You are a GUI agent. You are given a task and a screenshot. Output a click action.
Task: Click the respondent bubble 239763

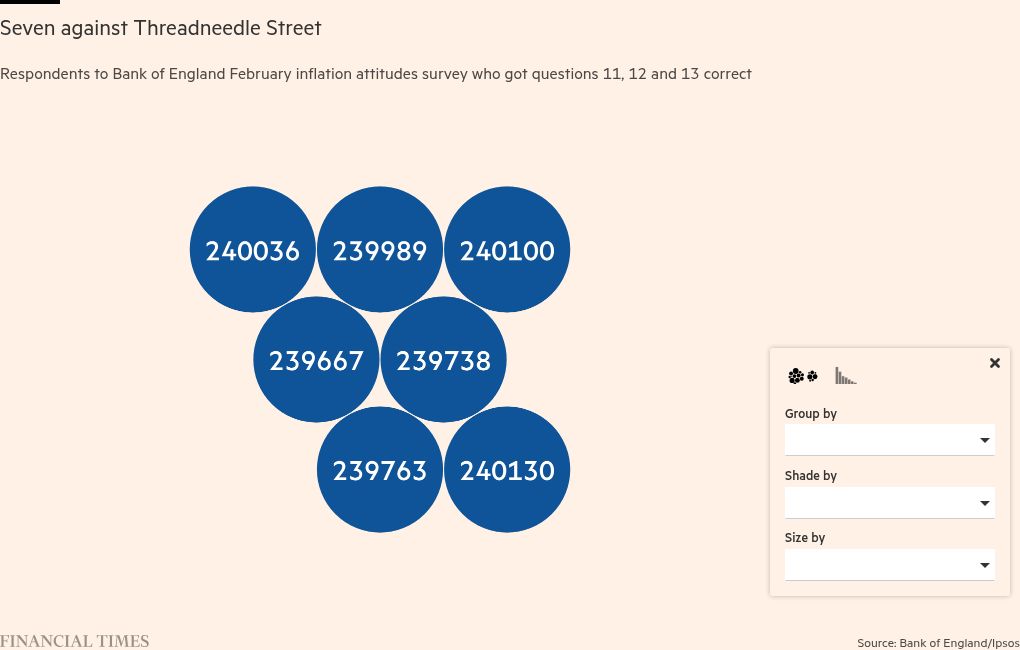pyautogui.click(x=379, y=470)
